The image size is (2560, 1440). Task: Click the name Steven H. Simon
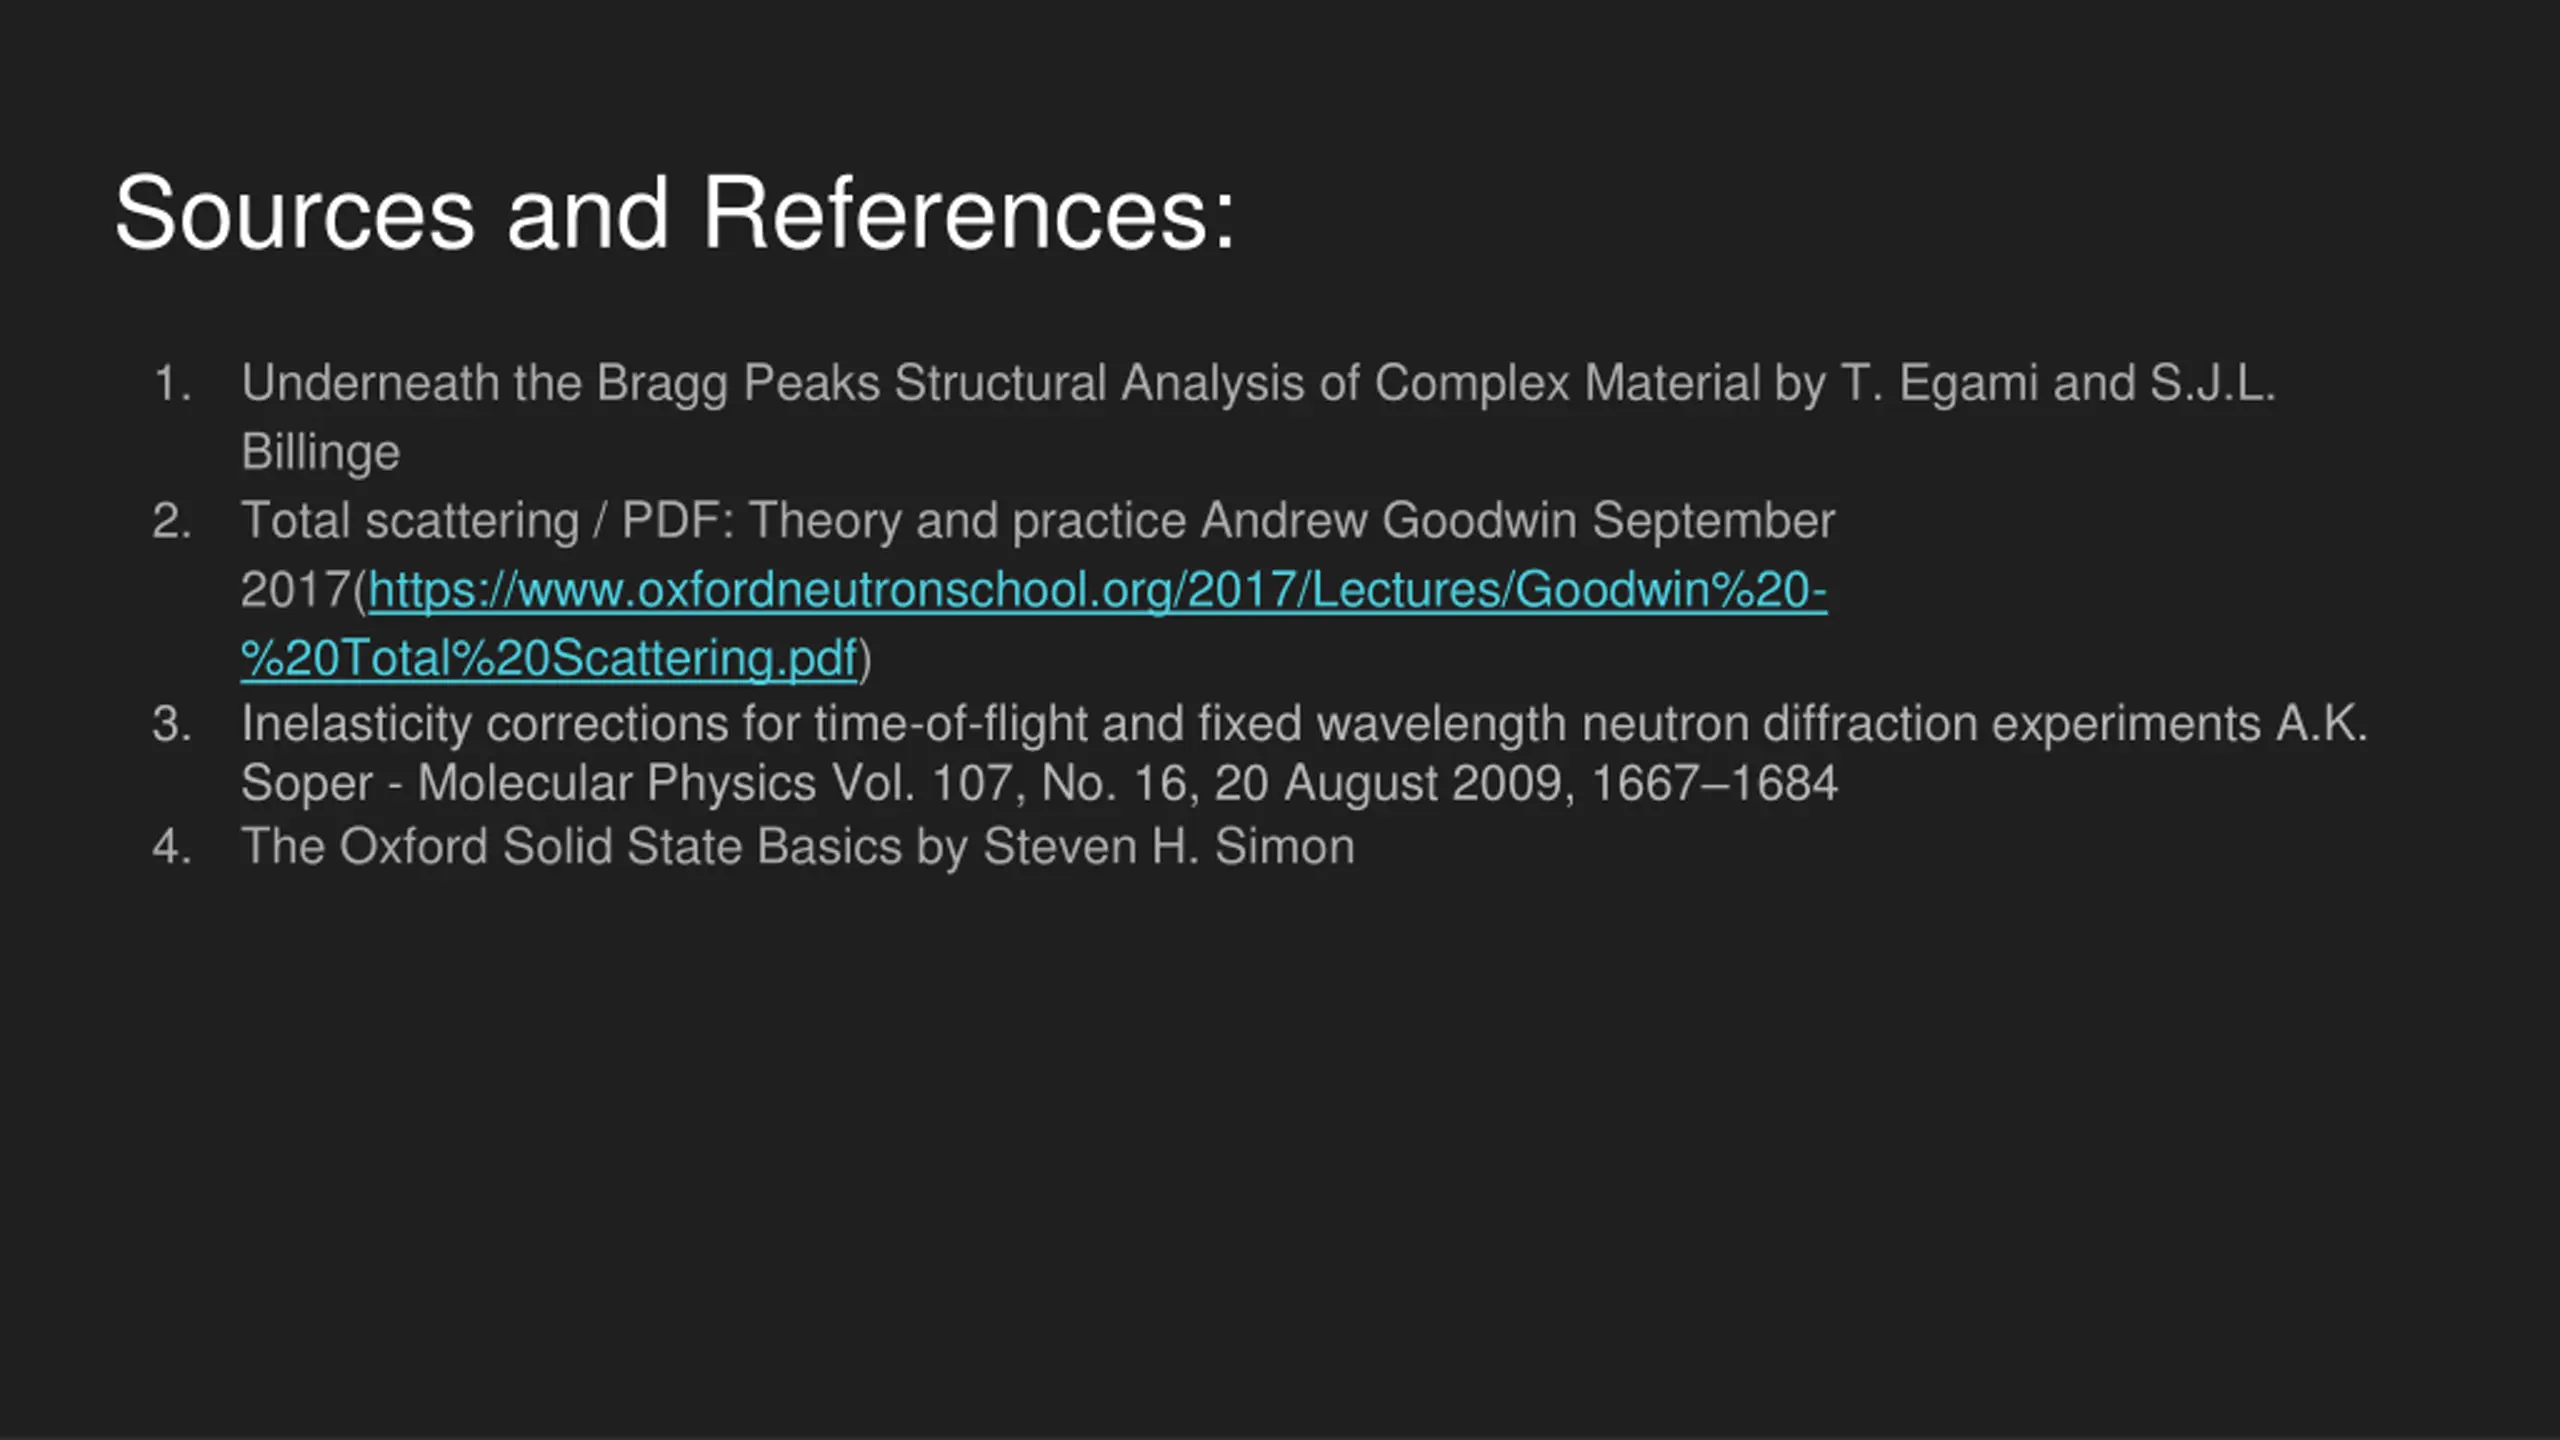click(x=1169, y=847)
